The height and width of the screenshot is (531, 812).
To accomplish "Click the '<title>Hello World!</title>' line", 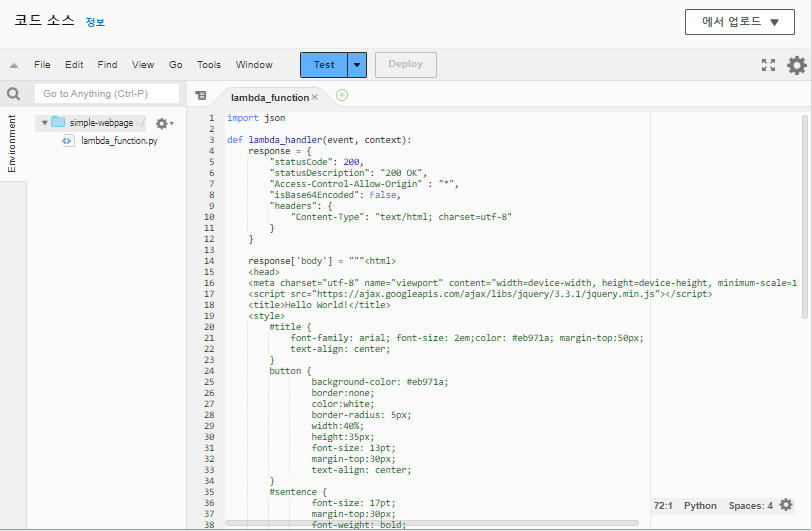I will click(x=319, y=305).
